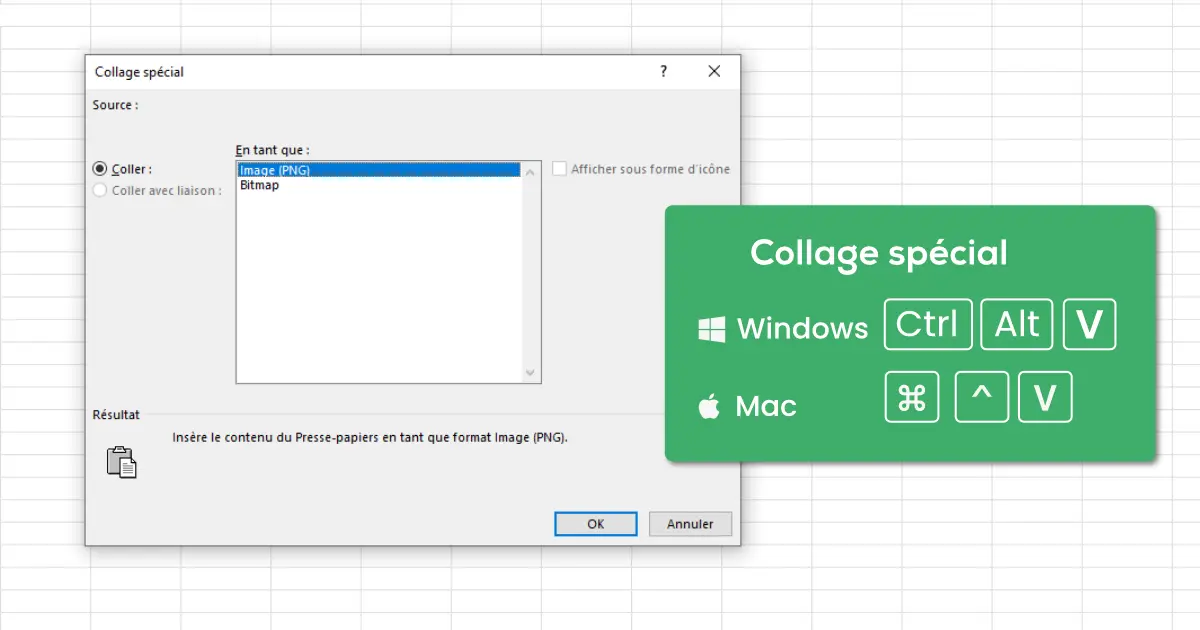Click the list's scroll down arrow
Image resolution: width=1200 pixels, height=630 pixels.
pyautogui.click(x=531, y=372)
